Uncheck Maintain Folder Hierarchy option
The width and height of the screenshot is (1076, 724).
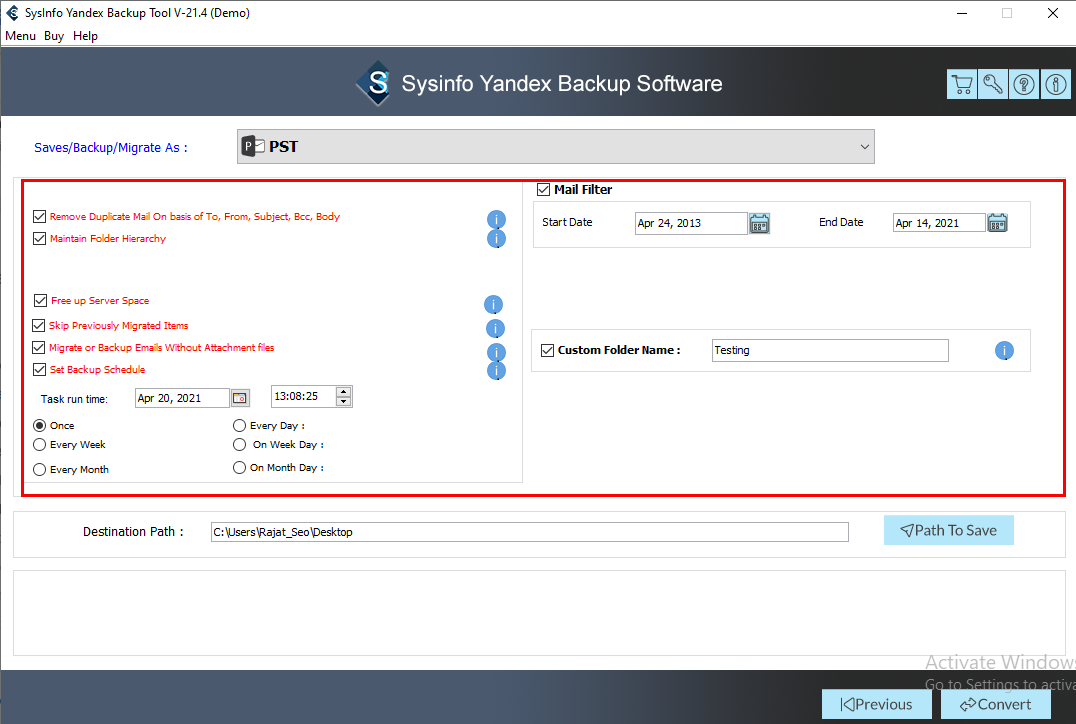tap(40, 239)
